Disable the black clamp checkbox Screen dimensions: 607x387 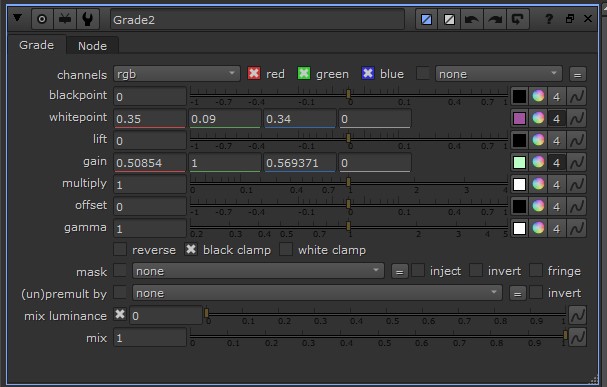pyautogui.click(x=191, y=249)
